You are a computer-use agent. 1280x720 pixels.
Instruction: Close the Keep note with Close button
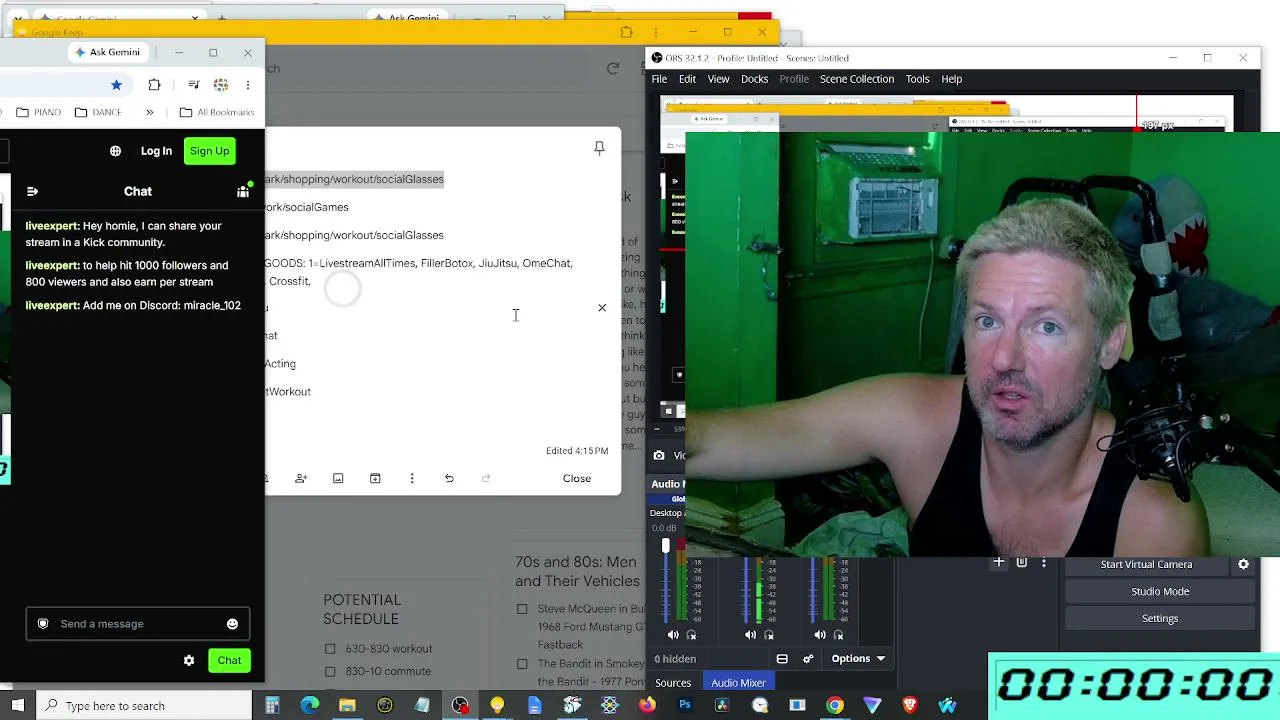pos(577,478)
